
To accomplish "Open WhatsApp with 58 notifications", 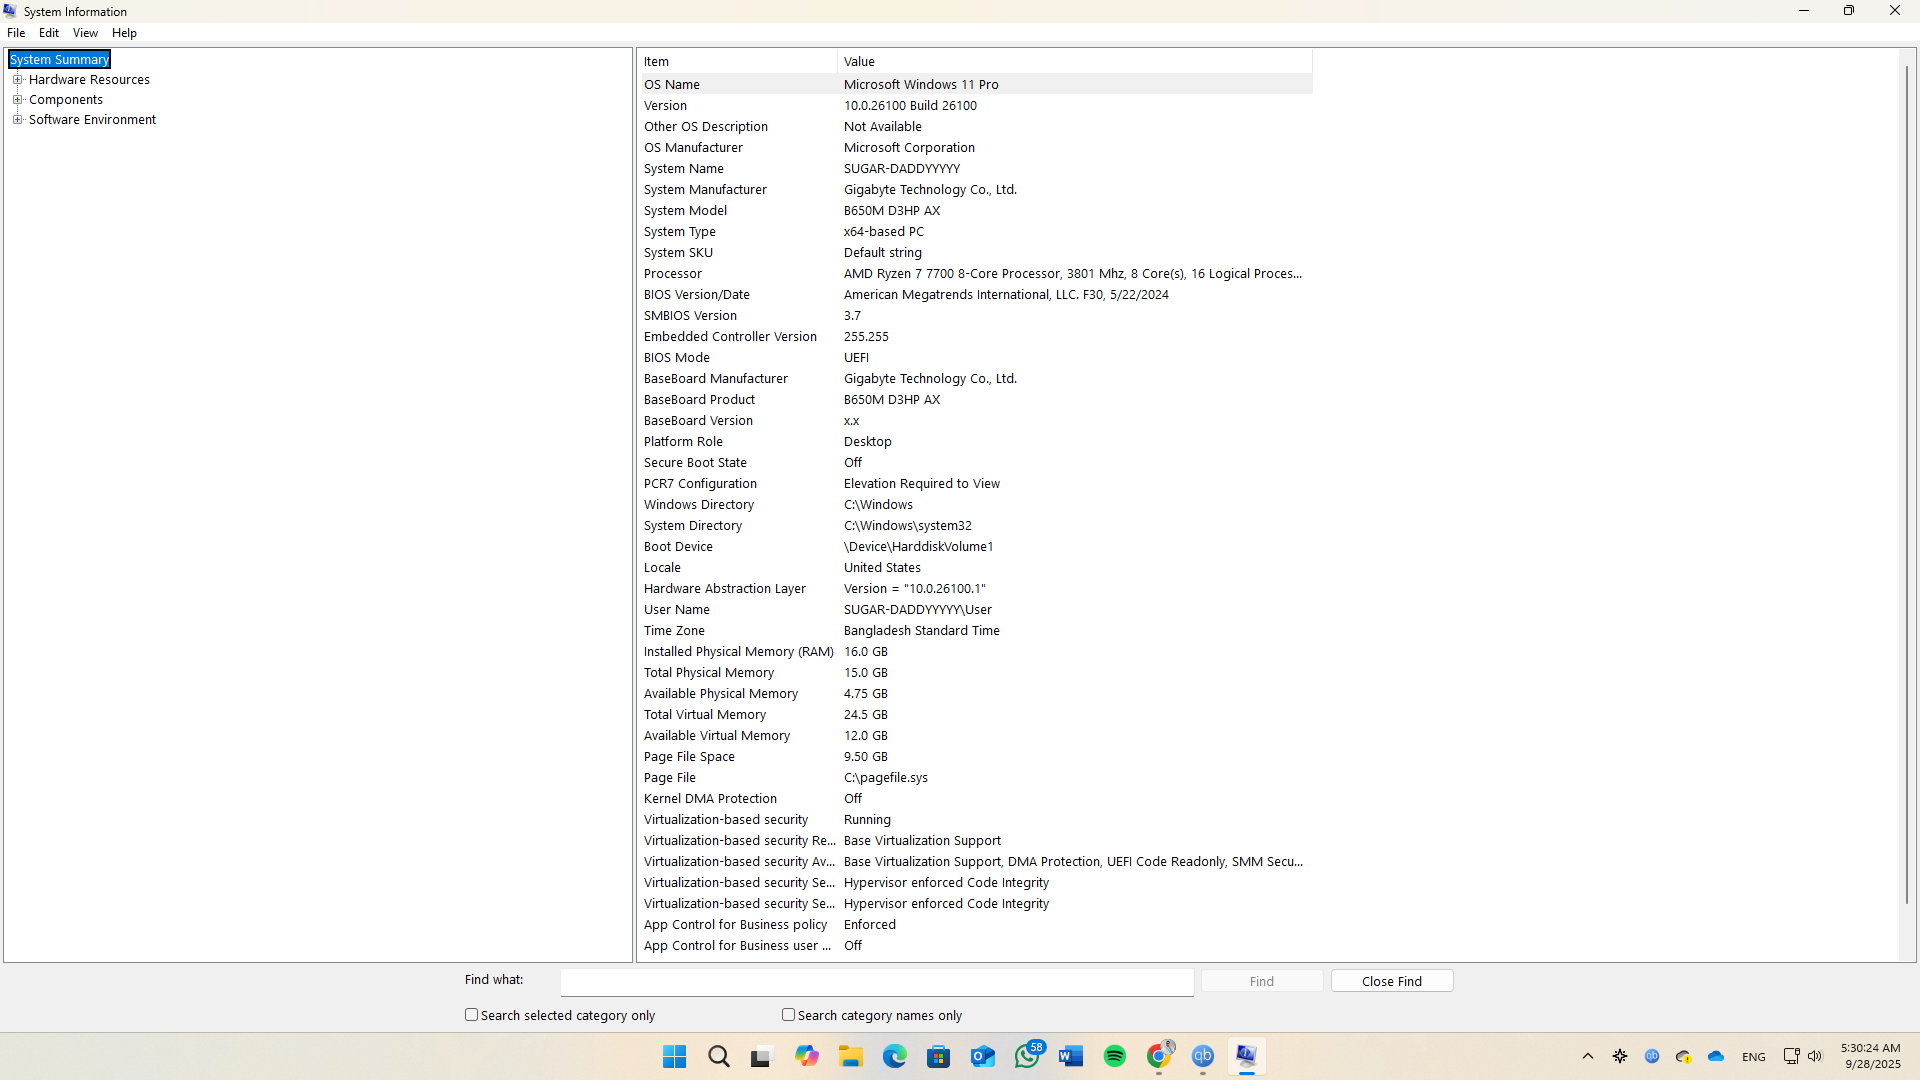I will 1027,1056.
